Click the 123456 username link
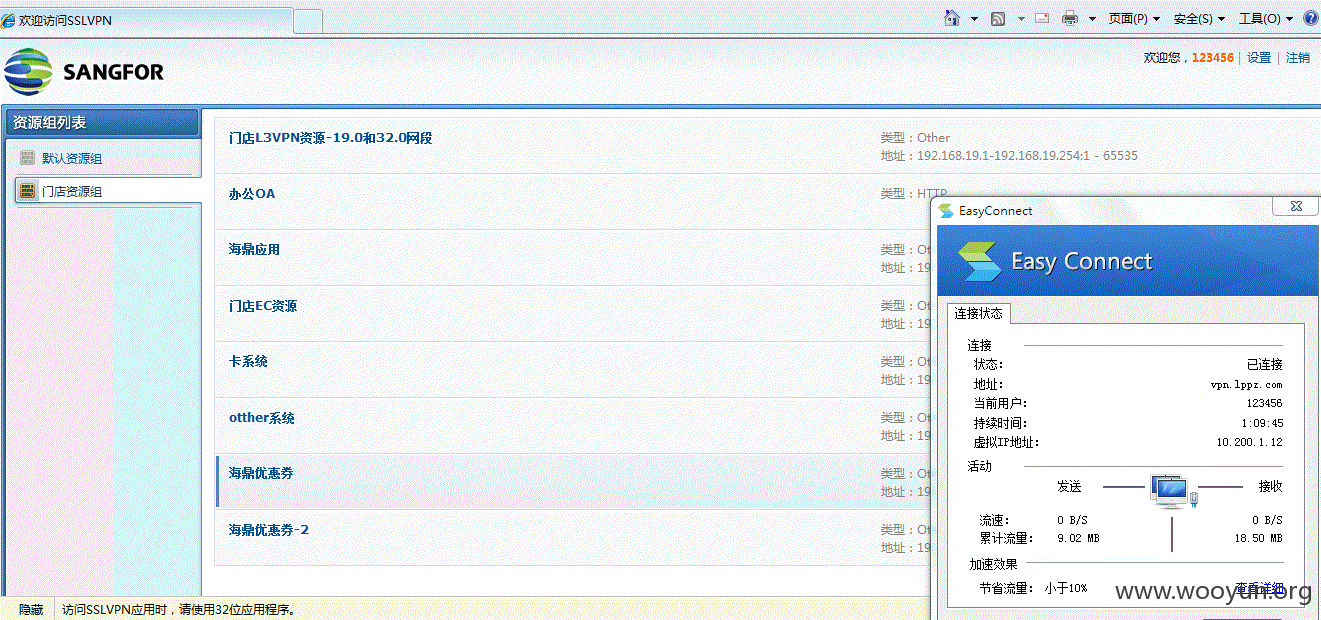Viewport: 1321px width, 620px height. (1212, 58)
